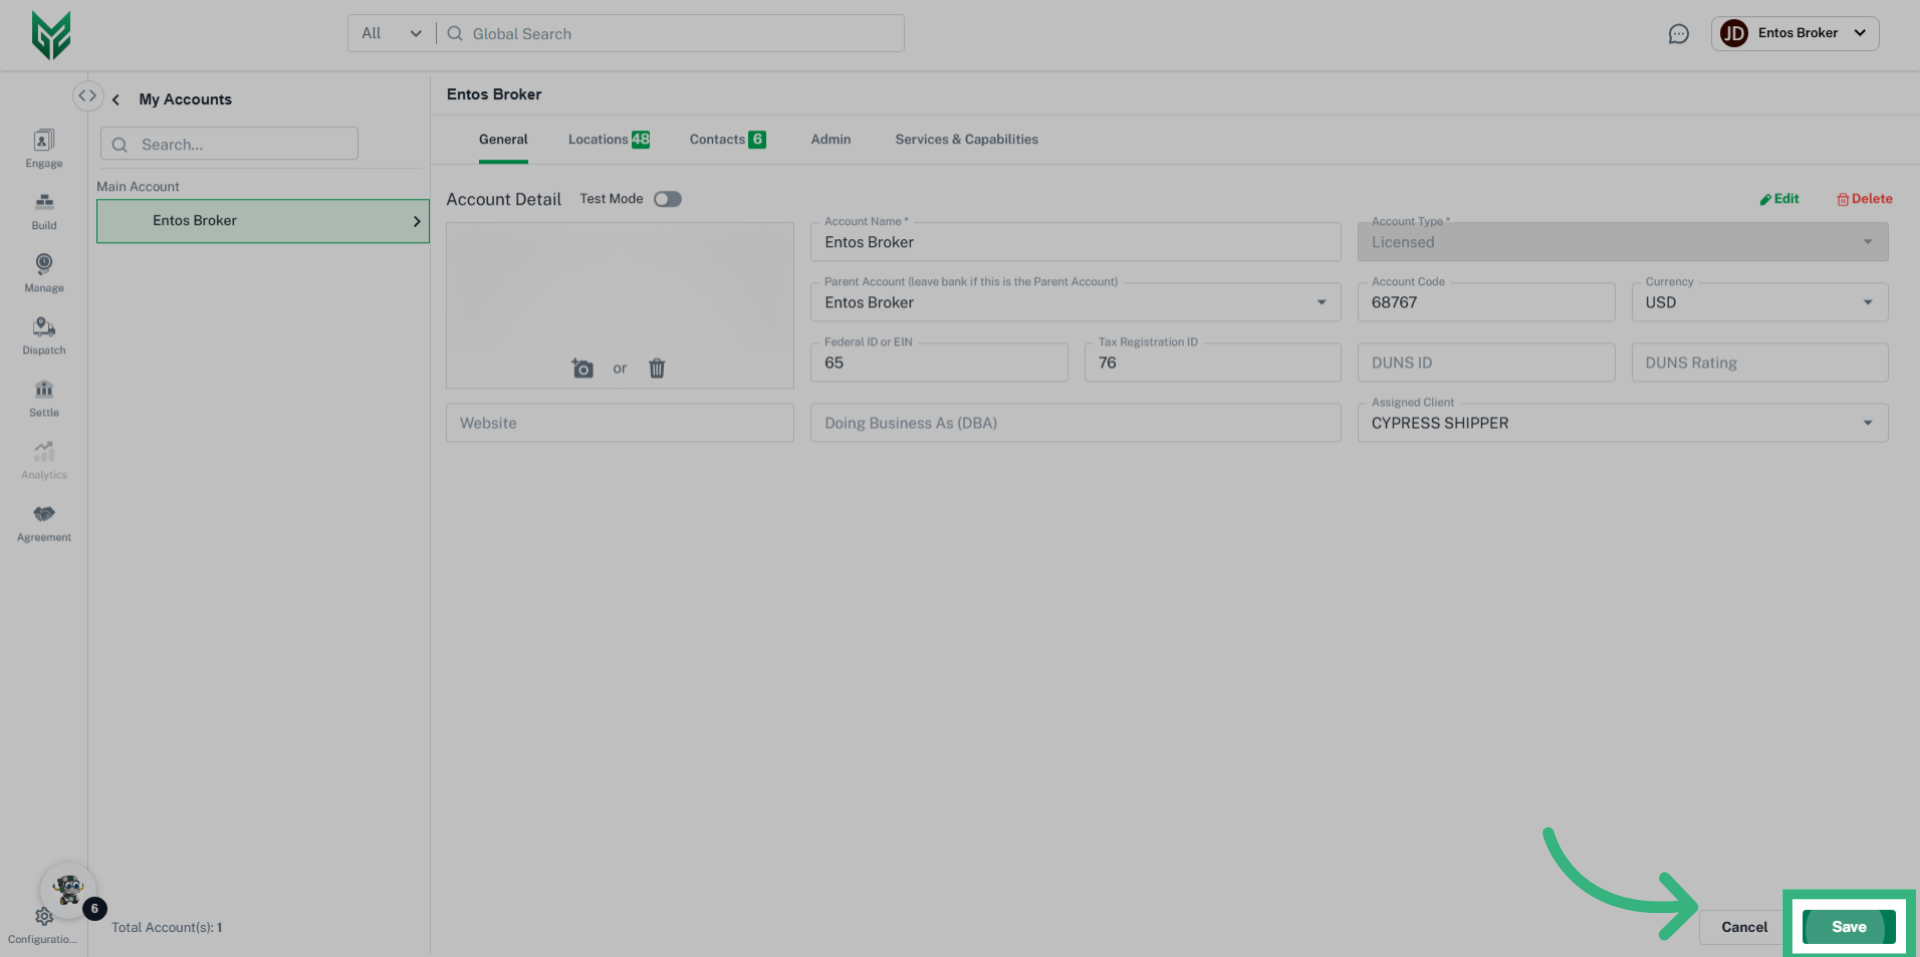1920x957 pixels.
Task: Click the 'Total Account(s): 1' text
Action: (167, 927)
